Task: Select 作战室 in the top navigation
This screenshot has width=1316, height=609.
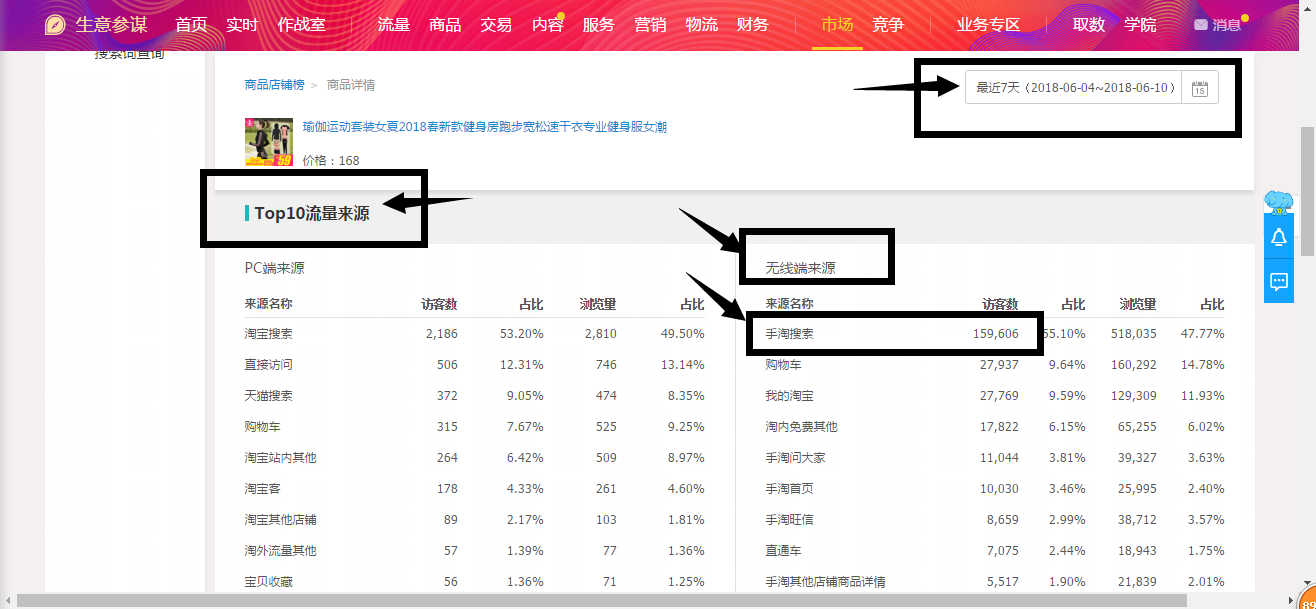Action: click(x=301, y=25)
